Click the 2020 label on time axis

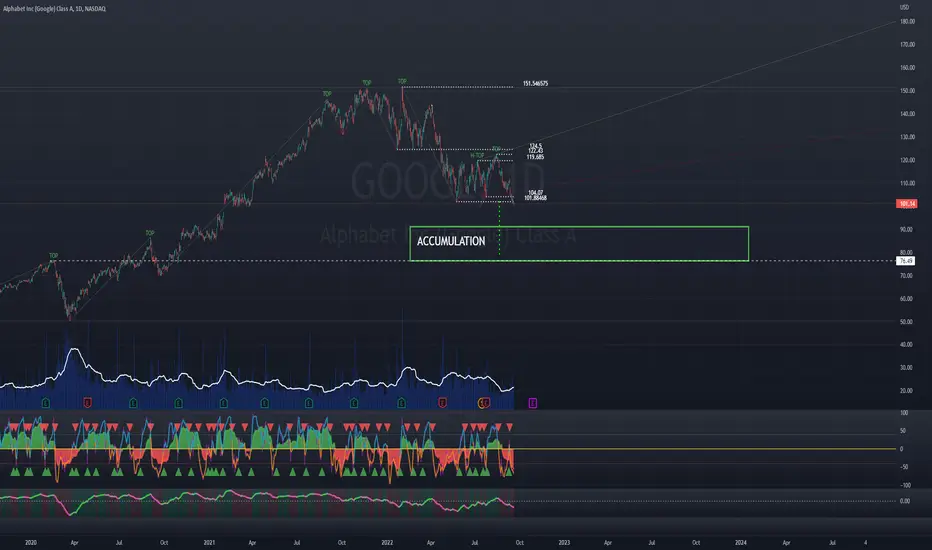[30, 542]
